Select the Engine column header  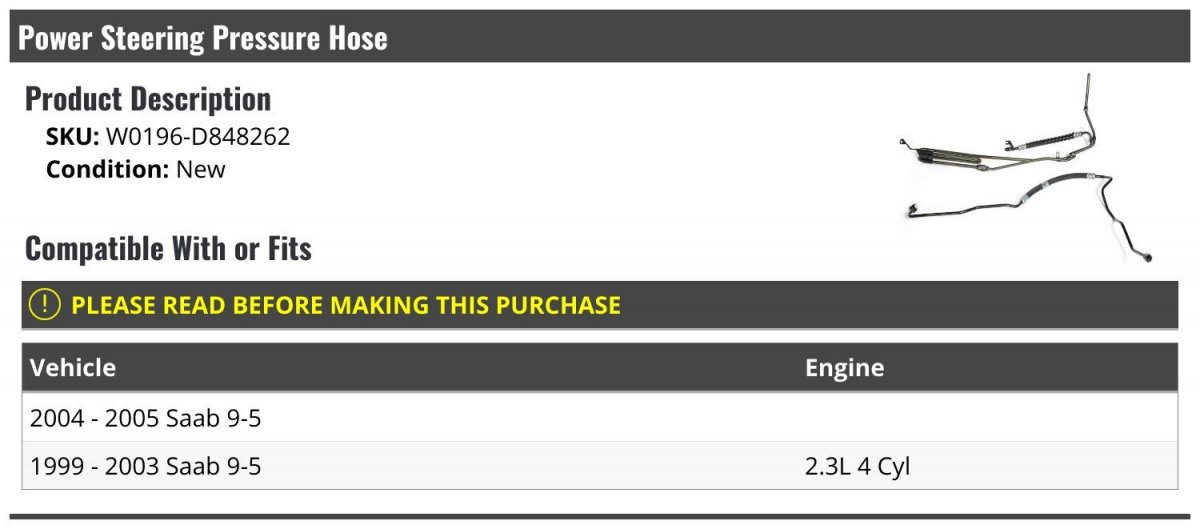845,367
